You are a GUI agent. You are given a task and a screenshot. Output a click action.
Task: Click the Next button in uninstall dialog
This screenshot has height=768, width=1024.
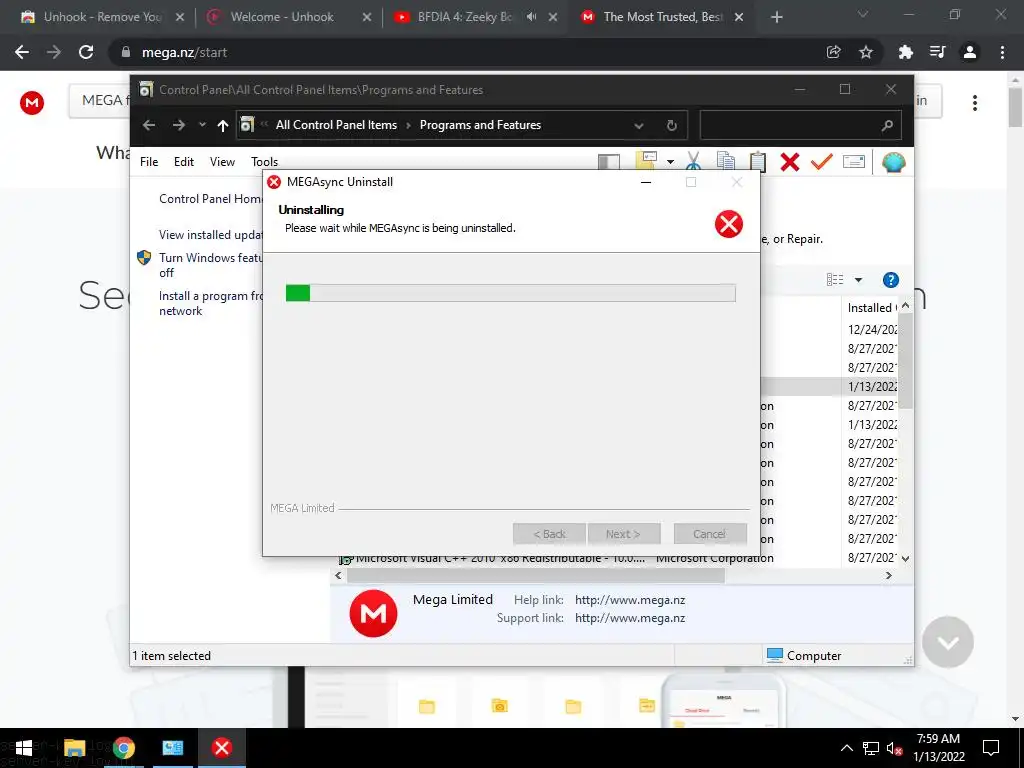(624, 534)
